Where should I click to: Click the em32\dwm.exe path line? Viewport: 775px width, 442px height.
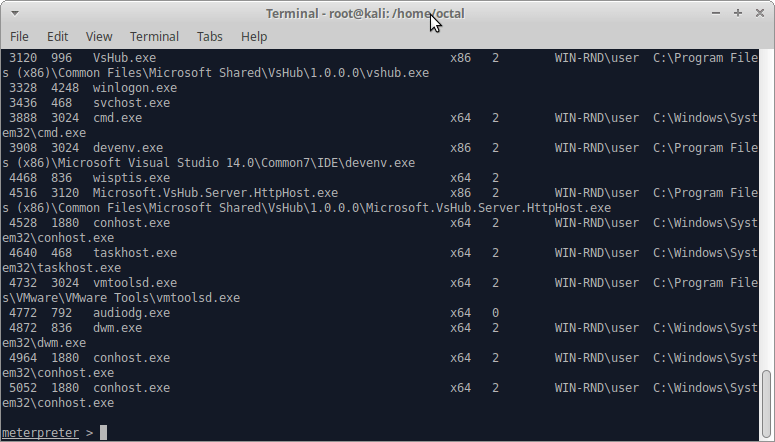coord(44,343)
